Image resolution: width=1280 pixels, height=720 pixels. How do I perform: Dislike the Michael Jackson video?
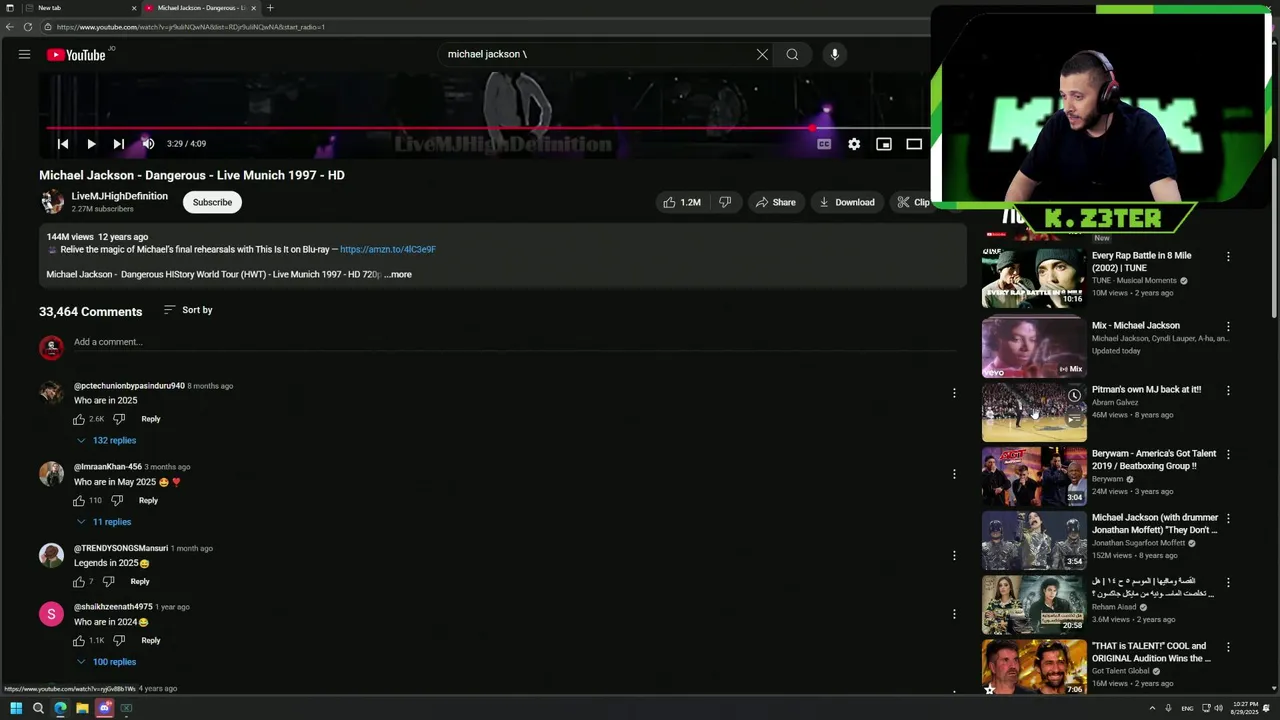coord(725,202)
